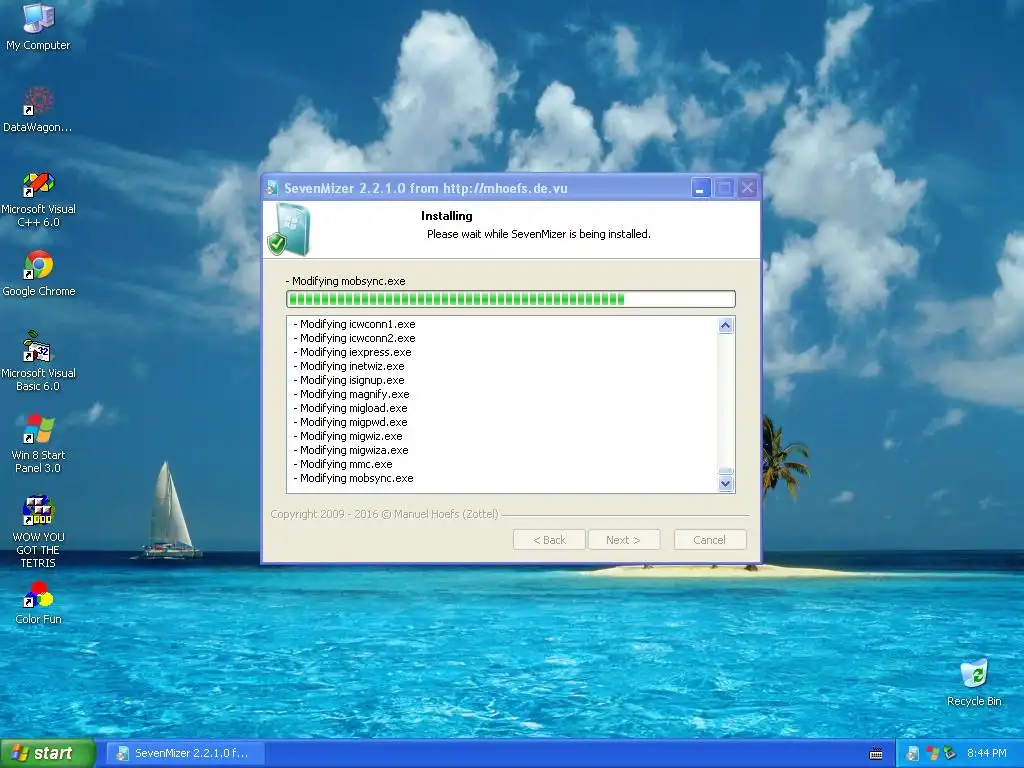Activate the SevenMizer taskbar button
This screenshot has height=768, width=1024.
pyautogui.click(x=185, y=754)
